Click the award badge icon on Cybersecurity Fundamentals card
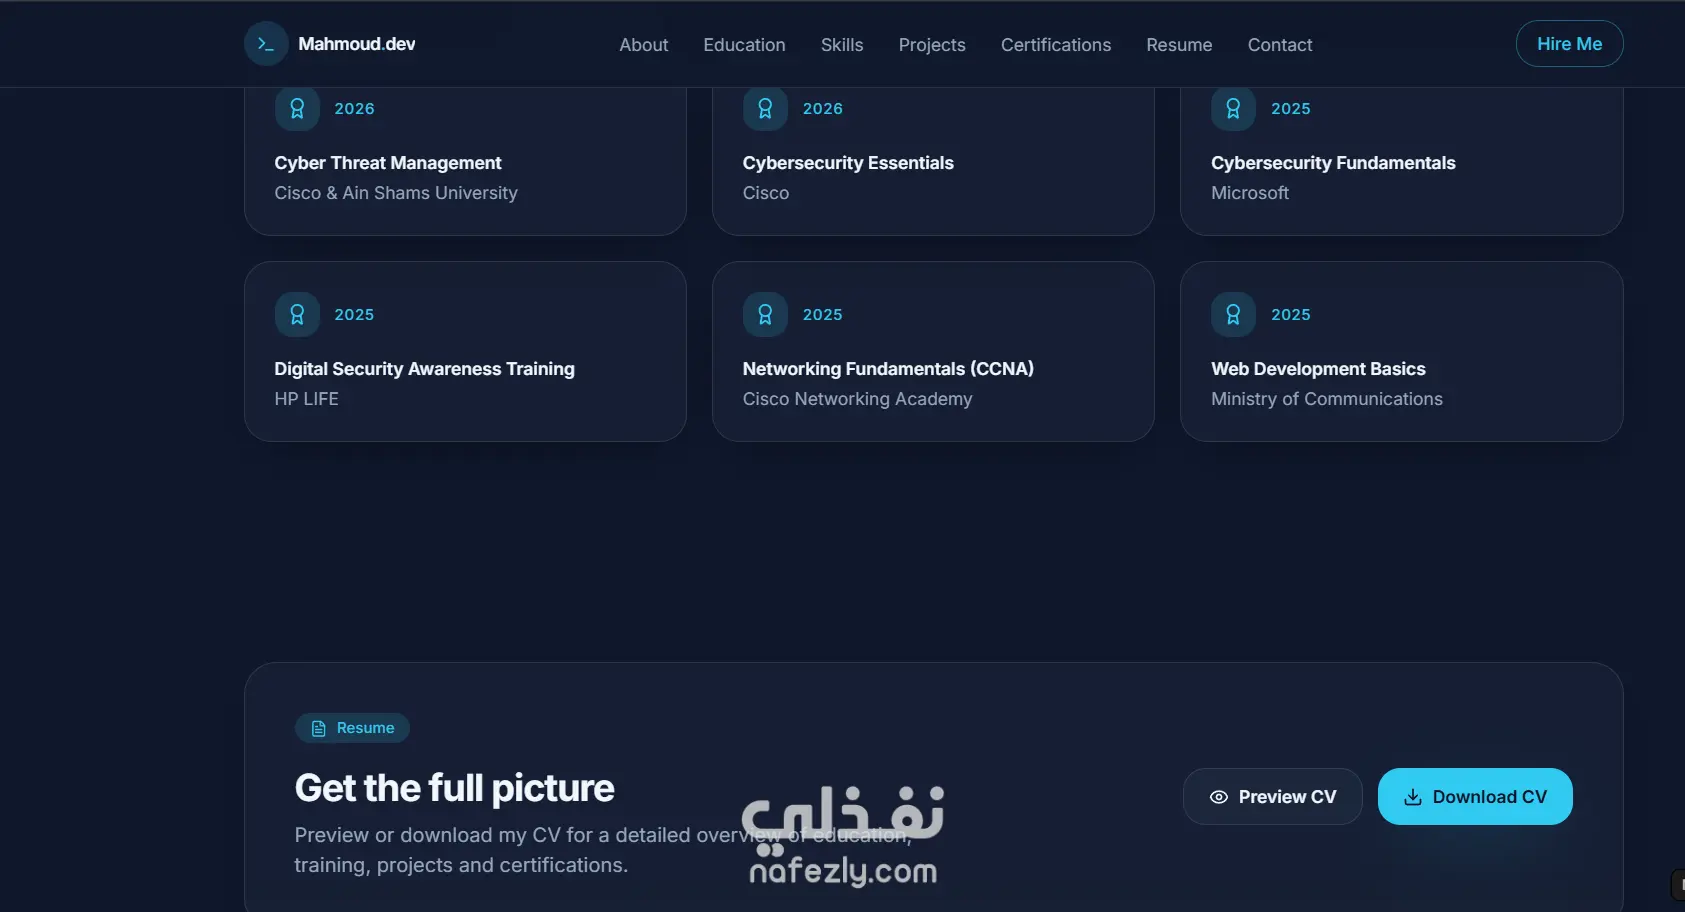This screenshot has height=912, width=1685. pos(1233,108)
